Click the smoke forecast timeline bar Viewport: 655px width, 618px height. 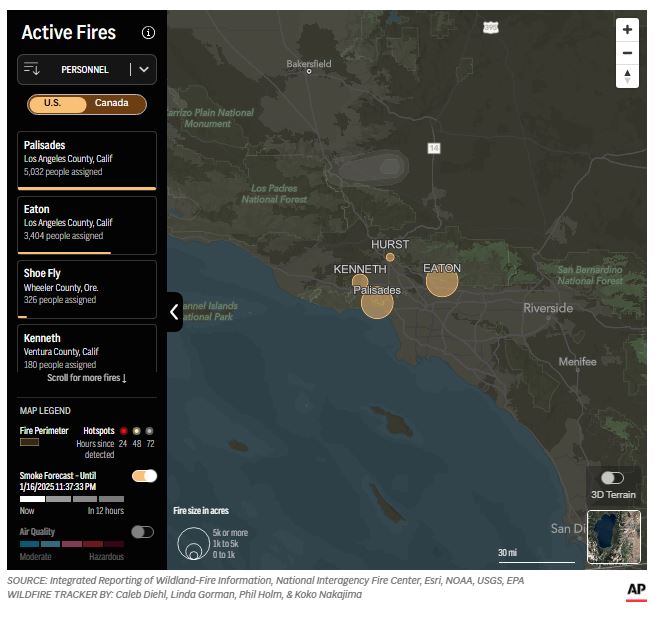coord(72,498)
